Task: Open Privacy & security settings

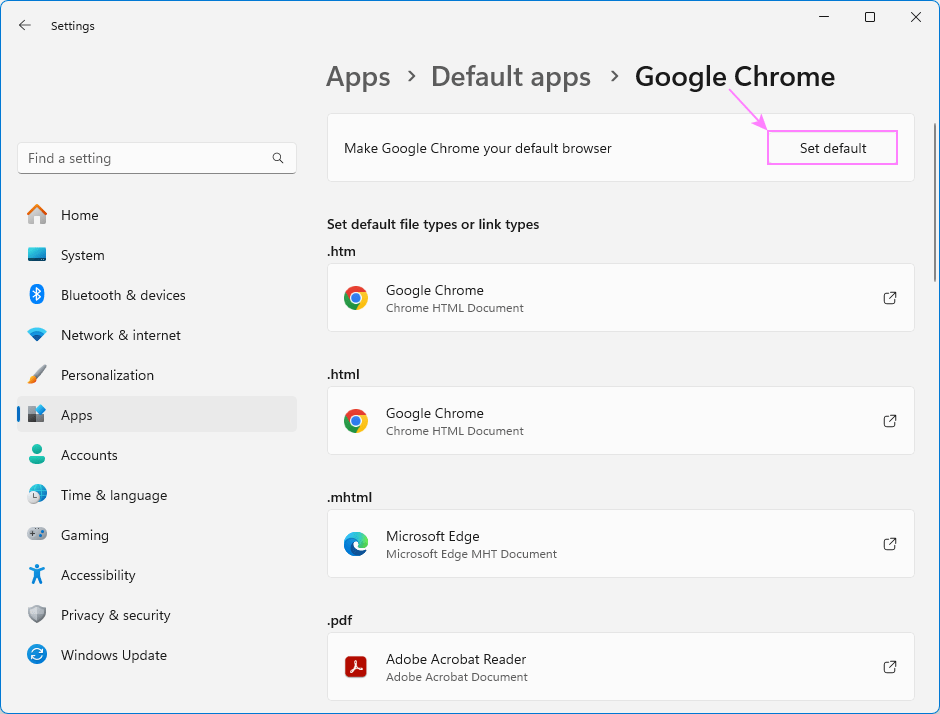Action: click(156, 614)
